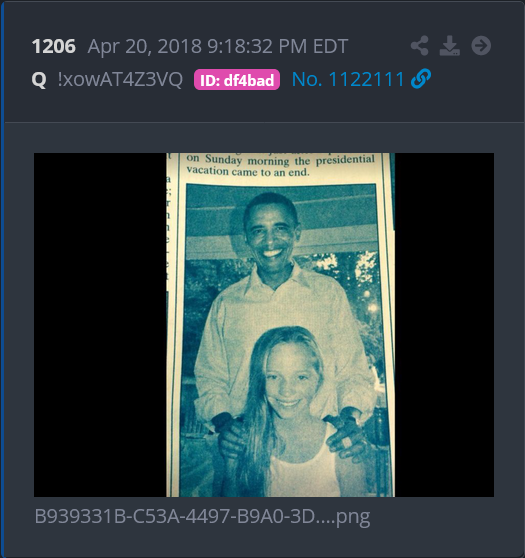Download the post using the download icon
525x558 pixels.
point(450,46)
